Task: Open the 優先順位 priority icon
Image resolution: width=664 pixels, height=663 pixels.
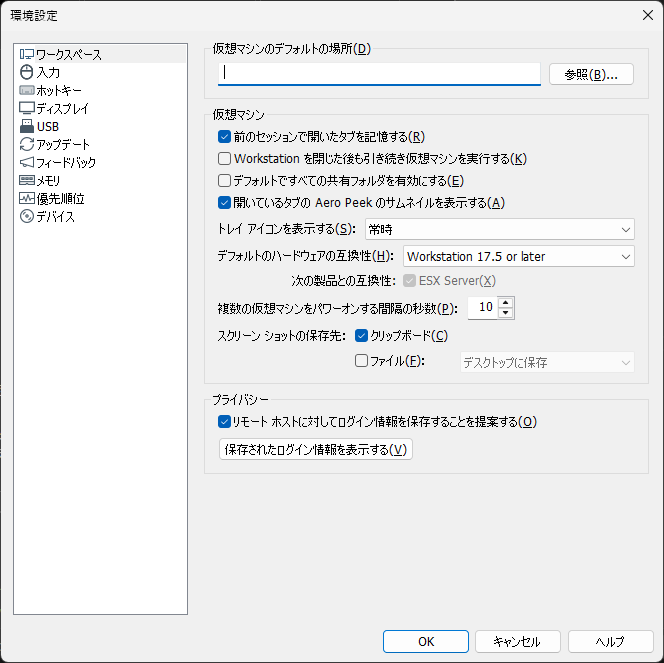Action: tap(27, 198)
